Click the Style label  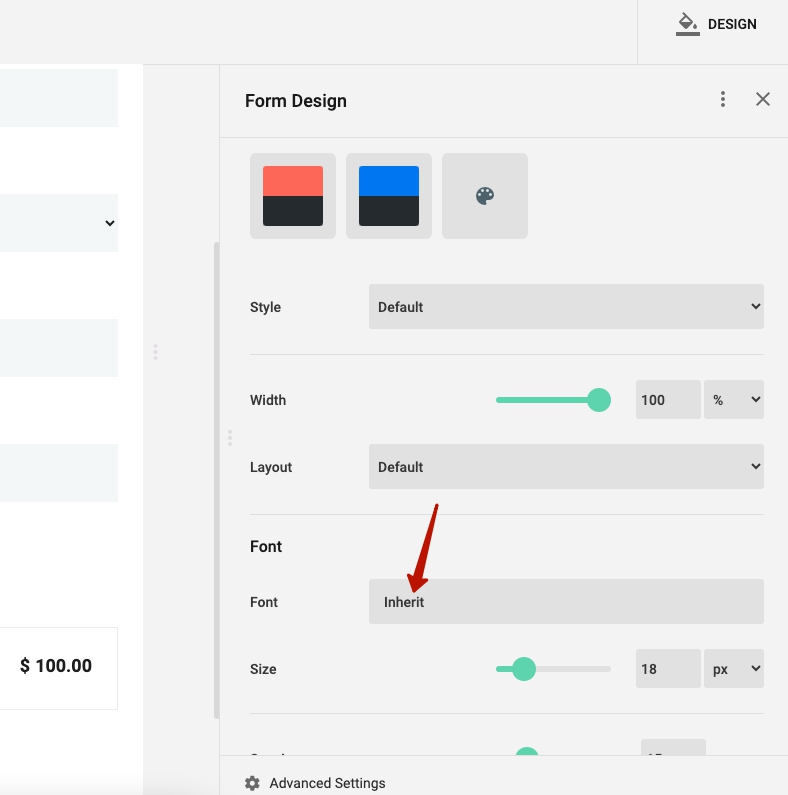(265, 307)
